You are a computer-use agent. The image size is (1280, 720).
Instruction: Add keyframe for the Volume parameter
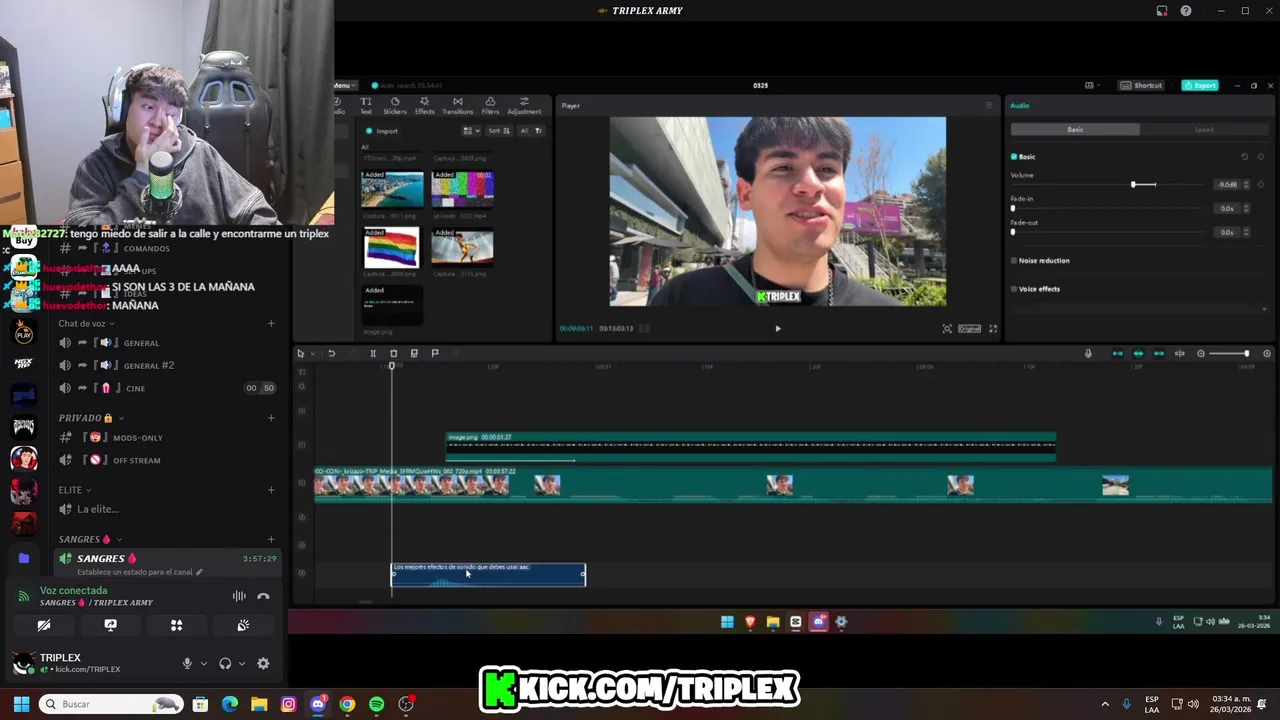1261,184
